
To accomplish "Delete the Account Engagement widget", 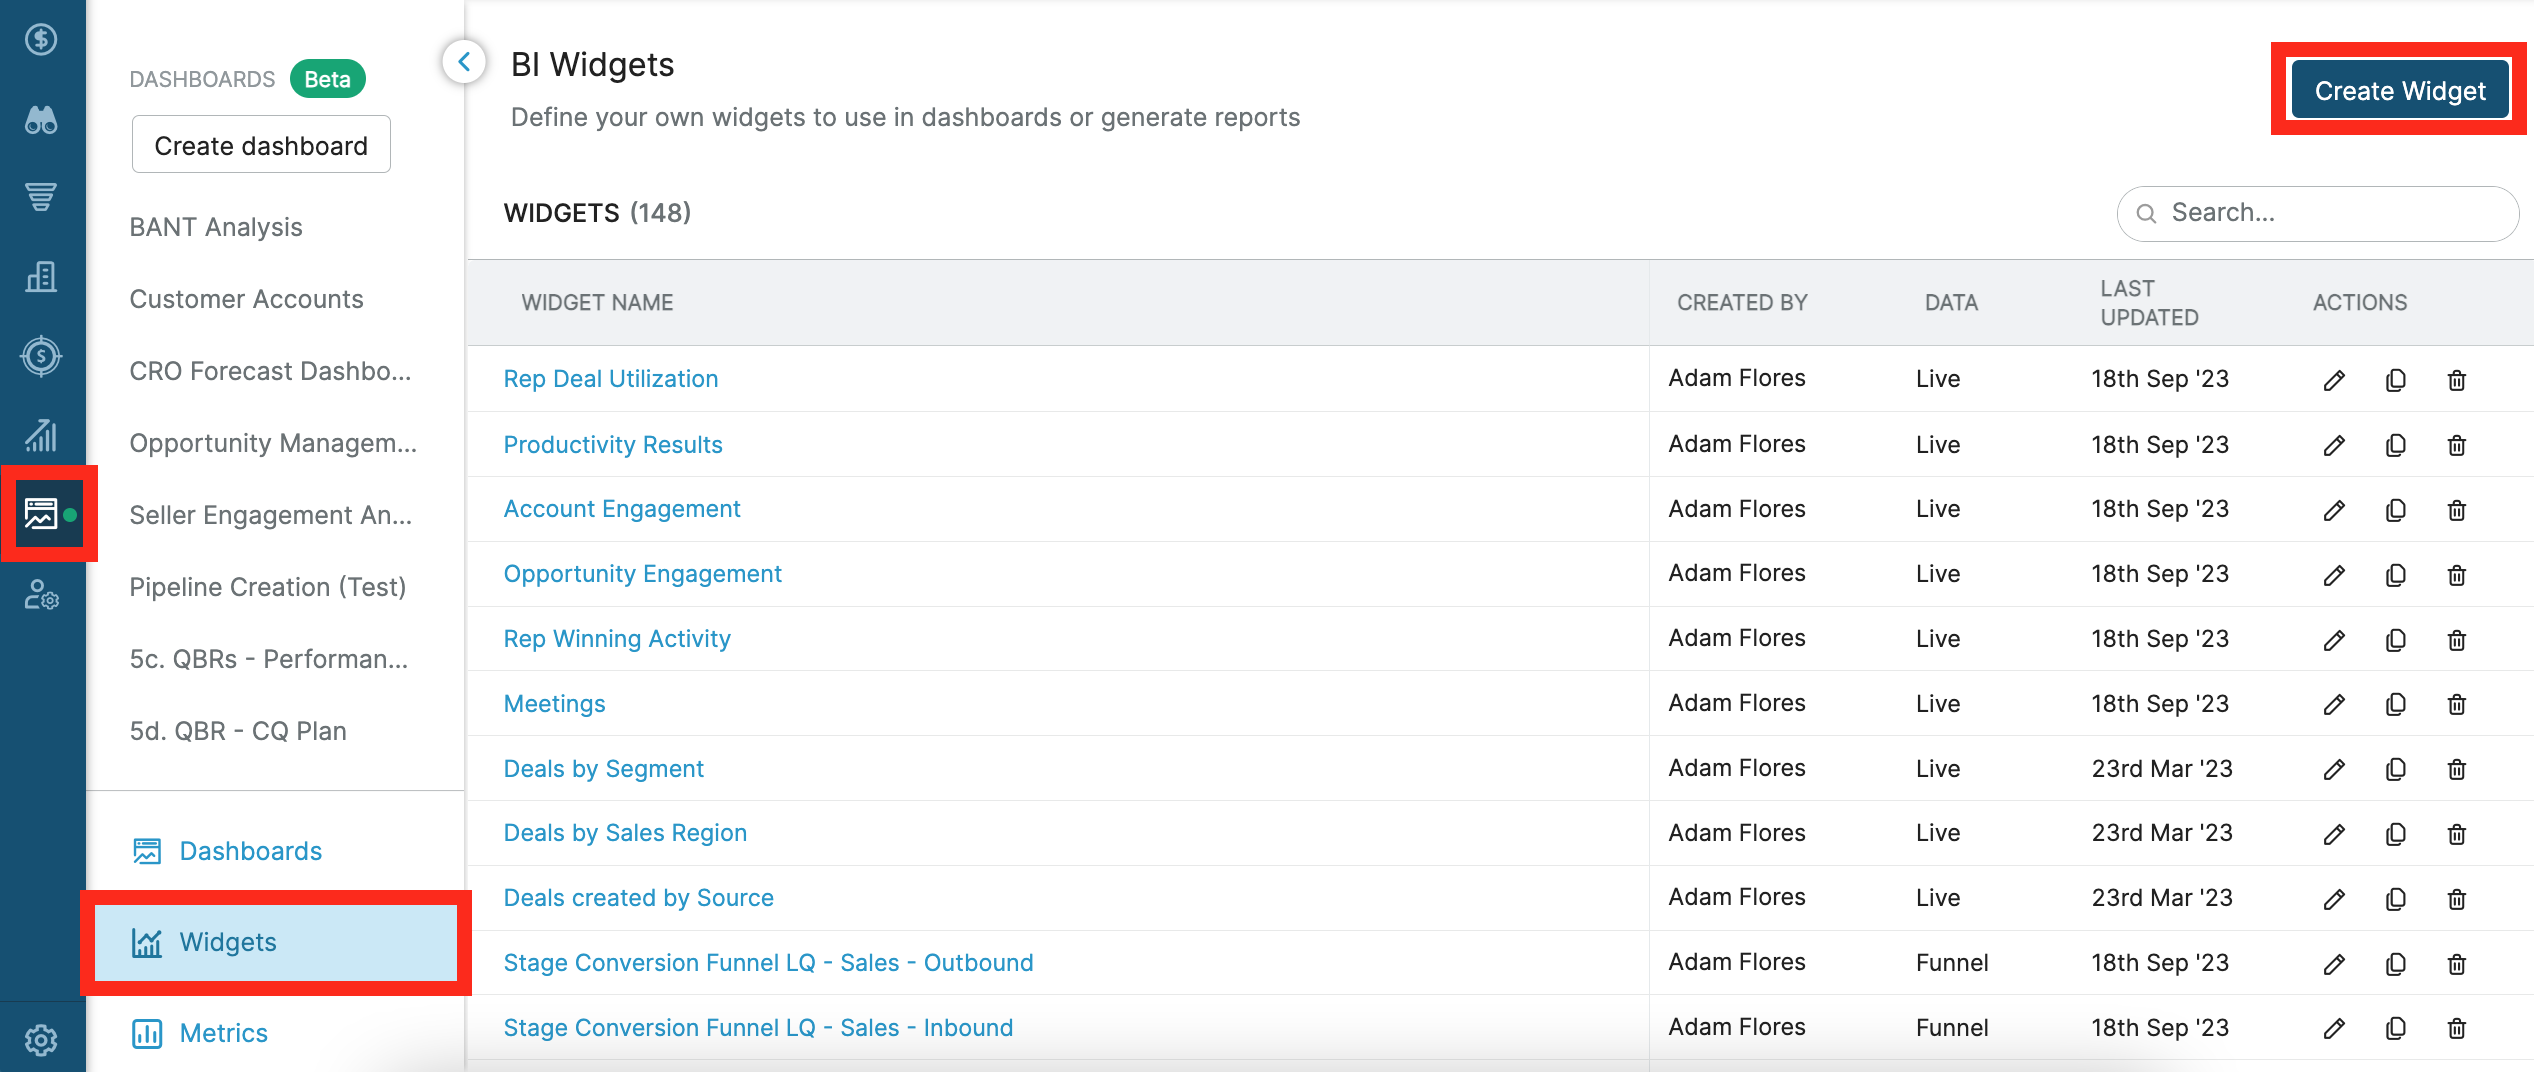I will coord(2457,510).
